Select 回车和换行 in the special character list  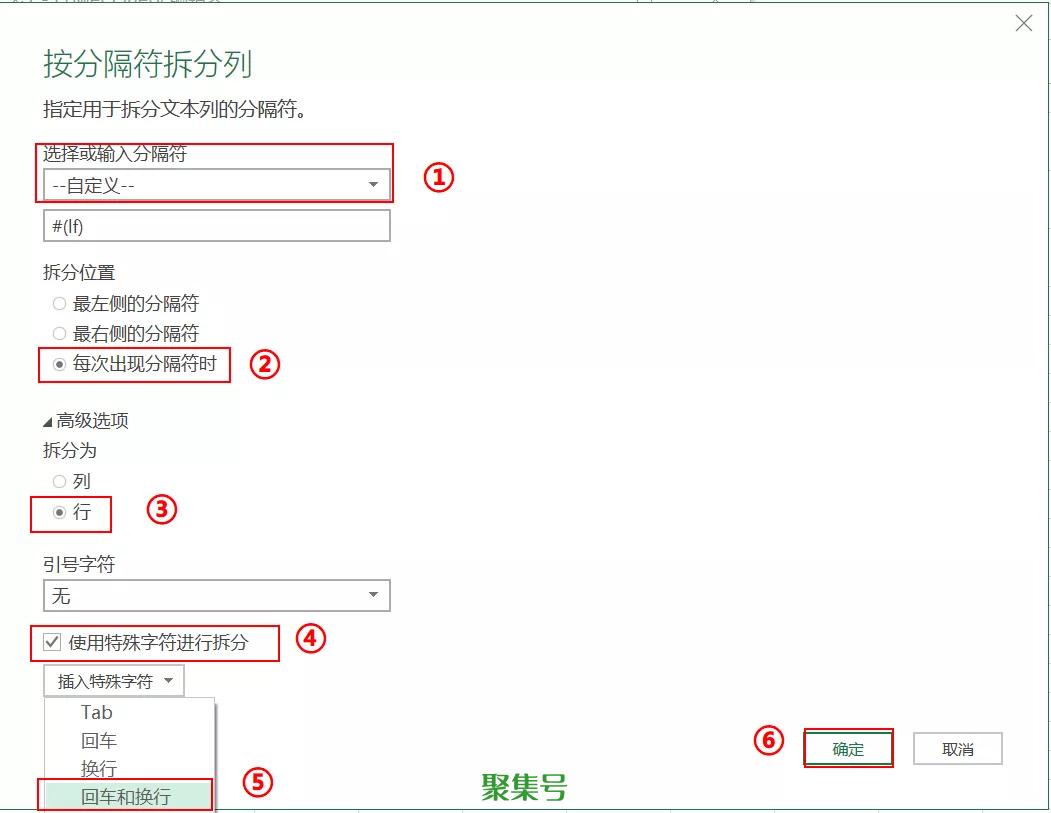pyautogui.click(x=126, y=796)
